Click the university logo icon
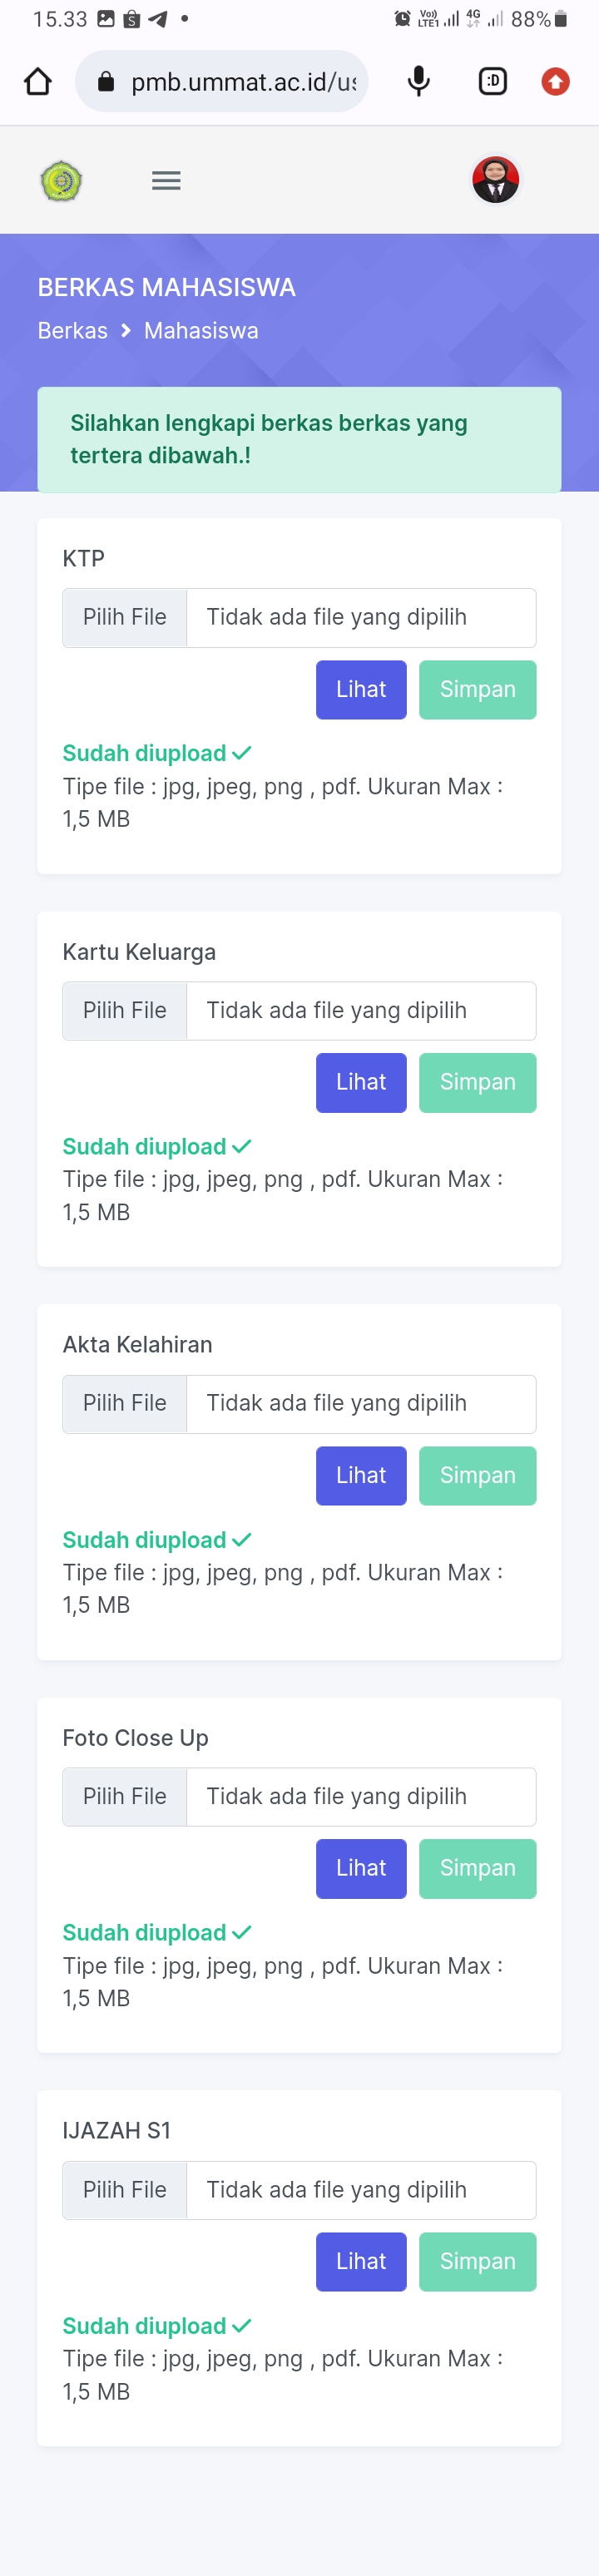The image size is (599, 2576). coord(61,181)
